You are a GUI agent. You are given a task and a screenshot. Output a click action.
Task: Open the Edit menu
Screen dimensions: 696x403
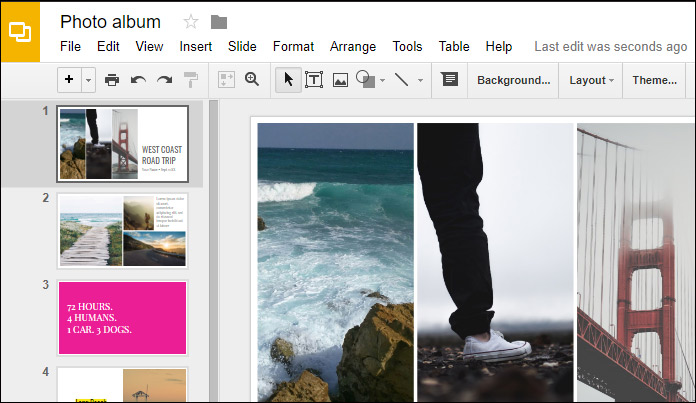[108, 46]
